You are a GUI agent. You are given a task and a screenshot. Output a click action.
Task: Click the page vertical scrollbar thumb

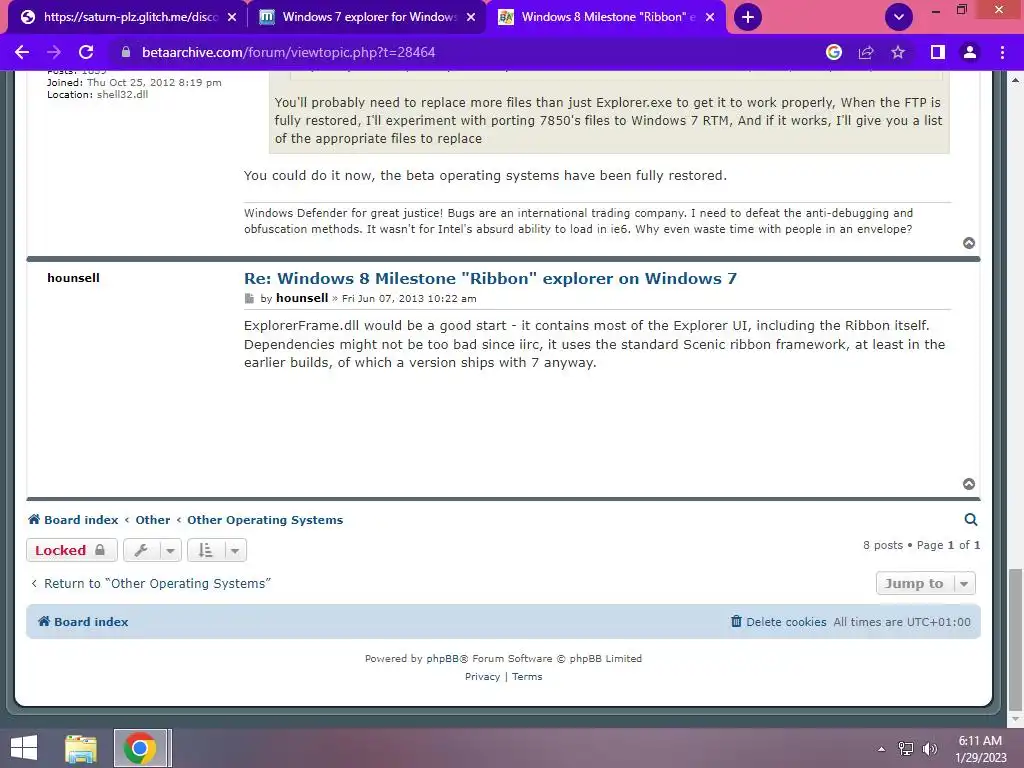(x=1015, y=639)
